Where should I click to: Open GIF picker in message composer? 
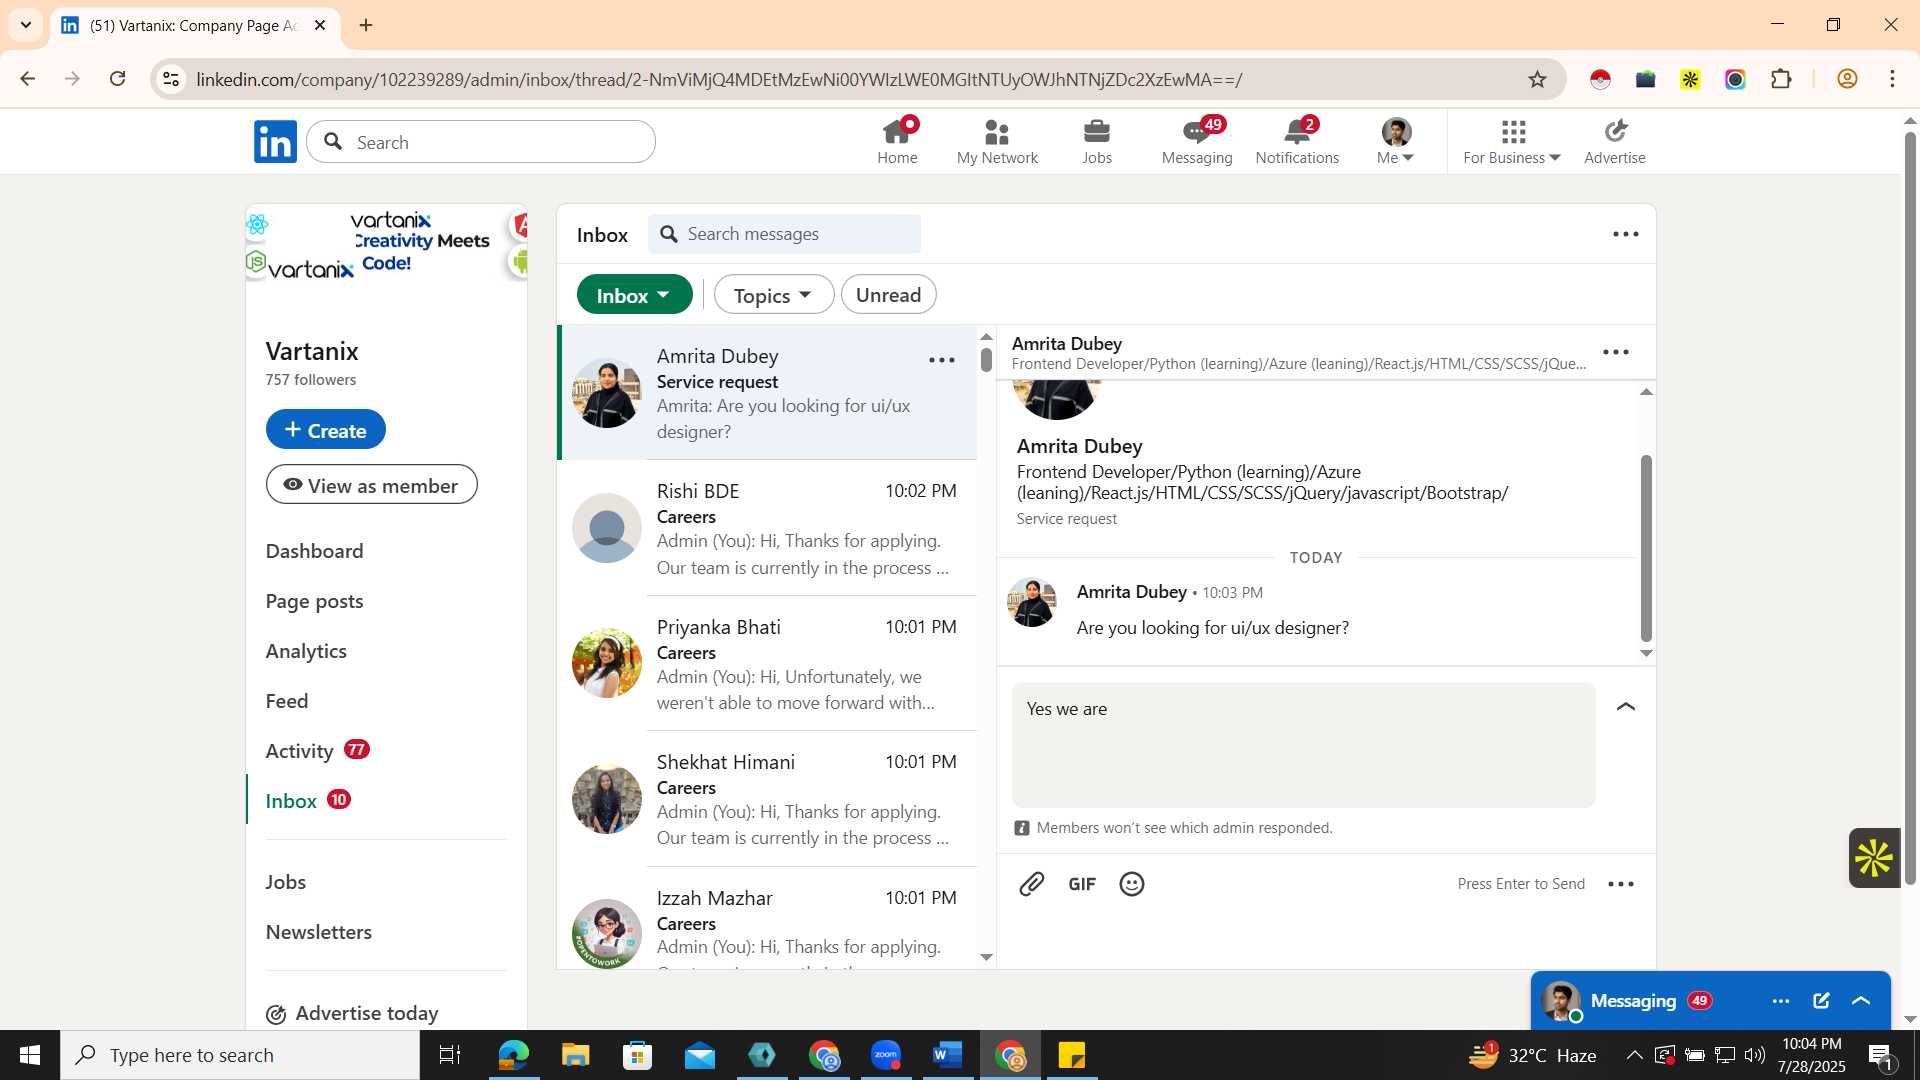click(1082, 884)
